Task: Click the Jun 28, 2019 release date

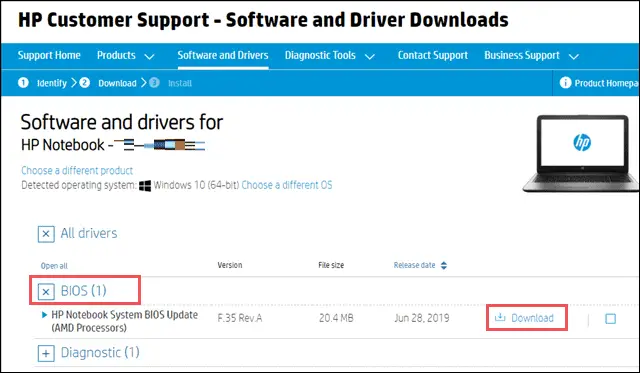Action: [422, 318]
